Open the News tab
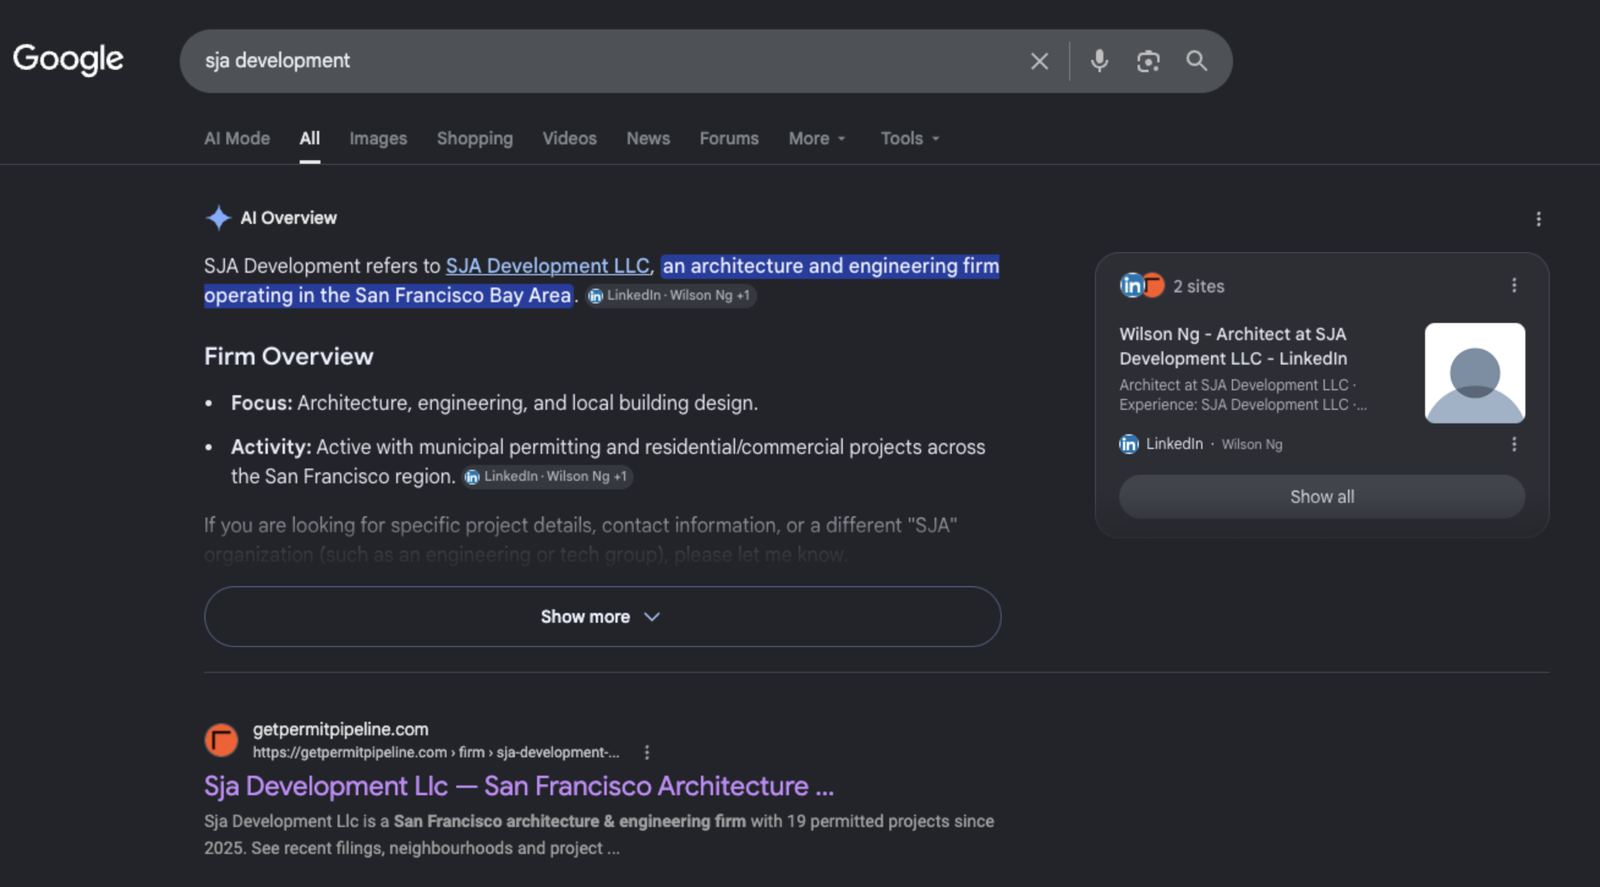 click(648, 138)
